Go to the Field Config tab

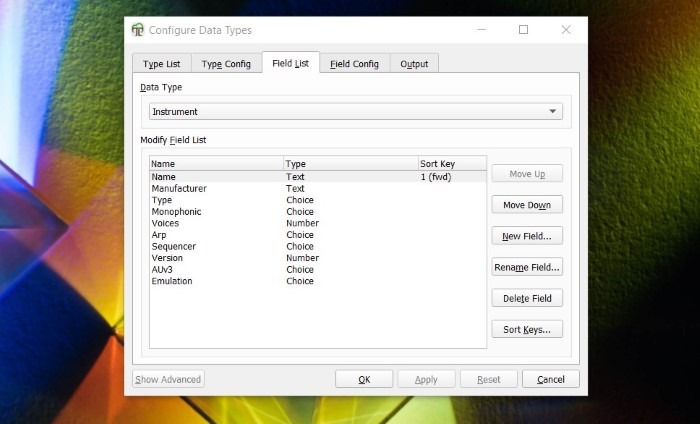[x=354, y=64]
